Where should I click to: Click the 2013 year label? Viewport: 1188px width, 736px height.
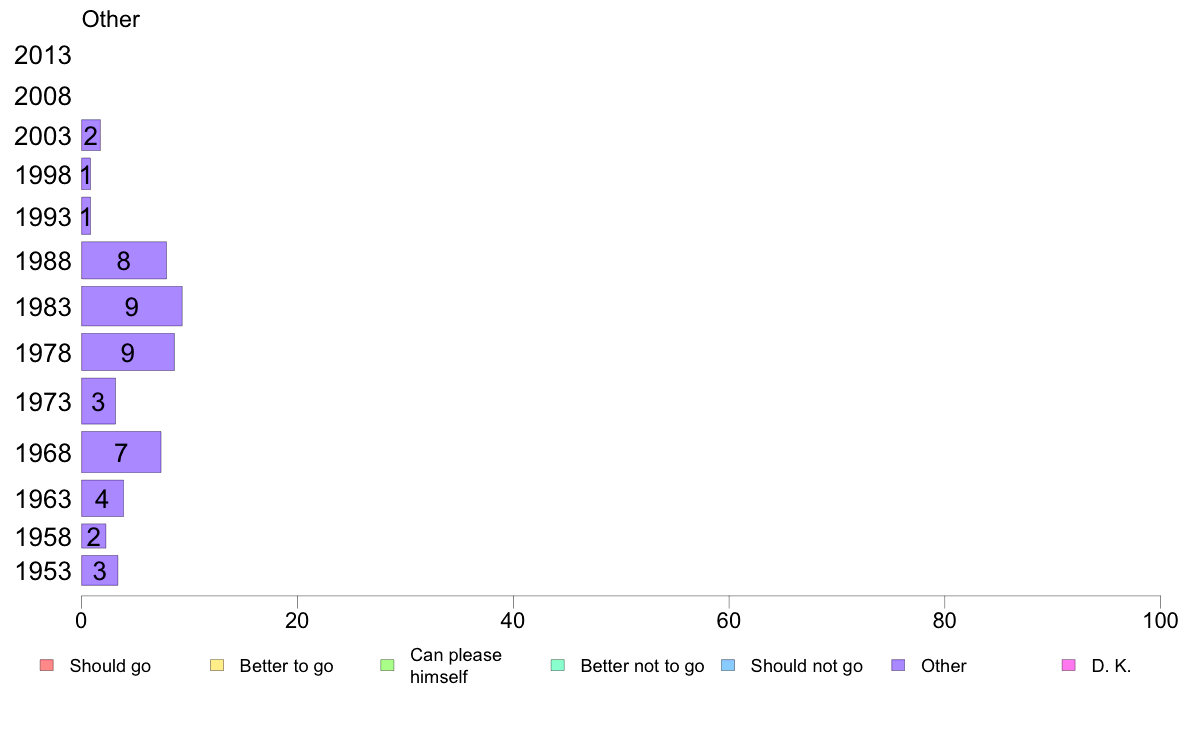click(x=42, y=55)
